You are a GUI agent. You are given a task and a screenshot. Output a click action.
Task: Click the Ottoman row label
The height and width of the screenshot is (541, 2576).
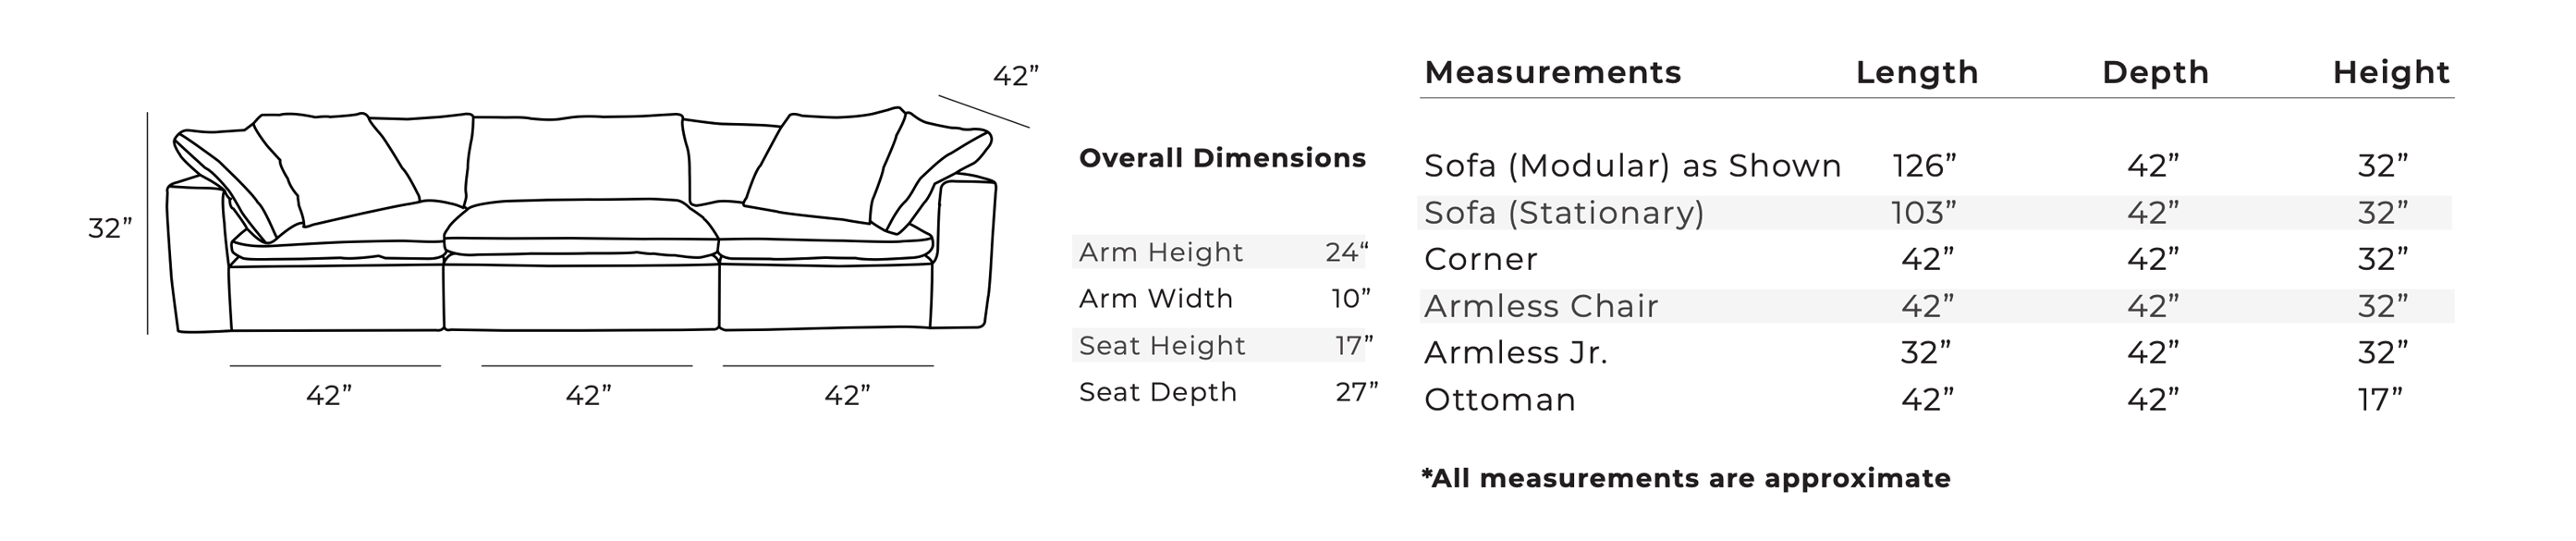click(x=1499, y=400)
